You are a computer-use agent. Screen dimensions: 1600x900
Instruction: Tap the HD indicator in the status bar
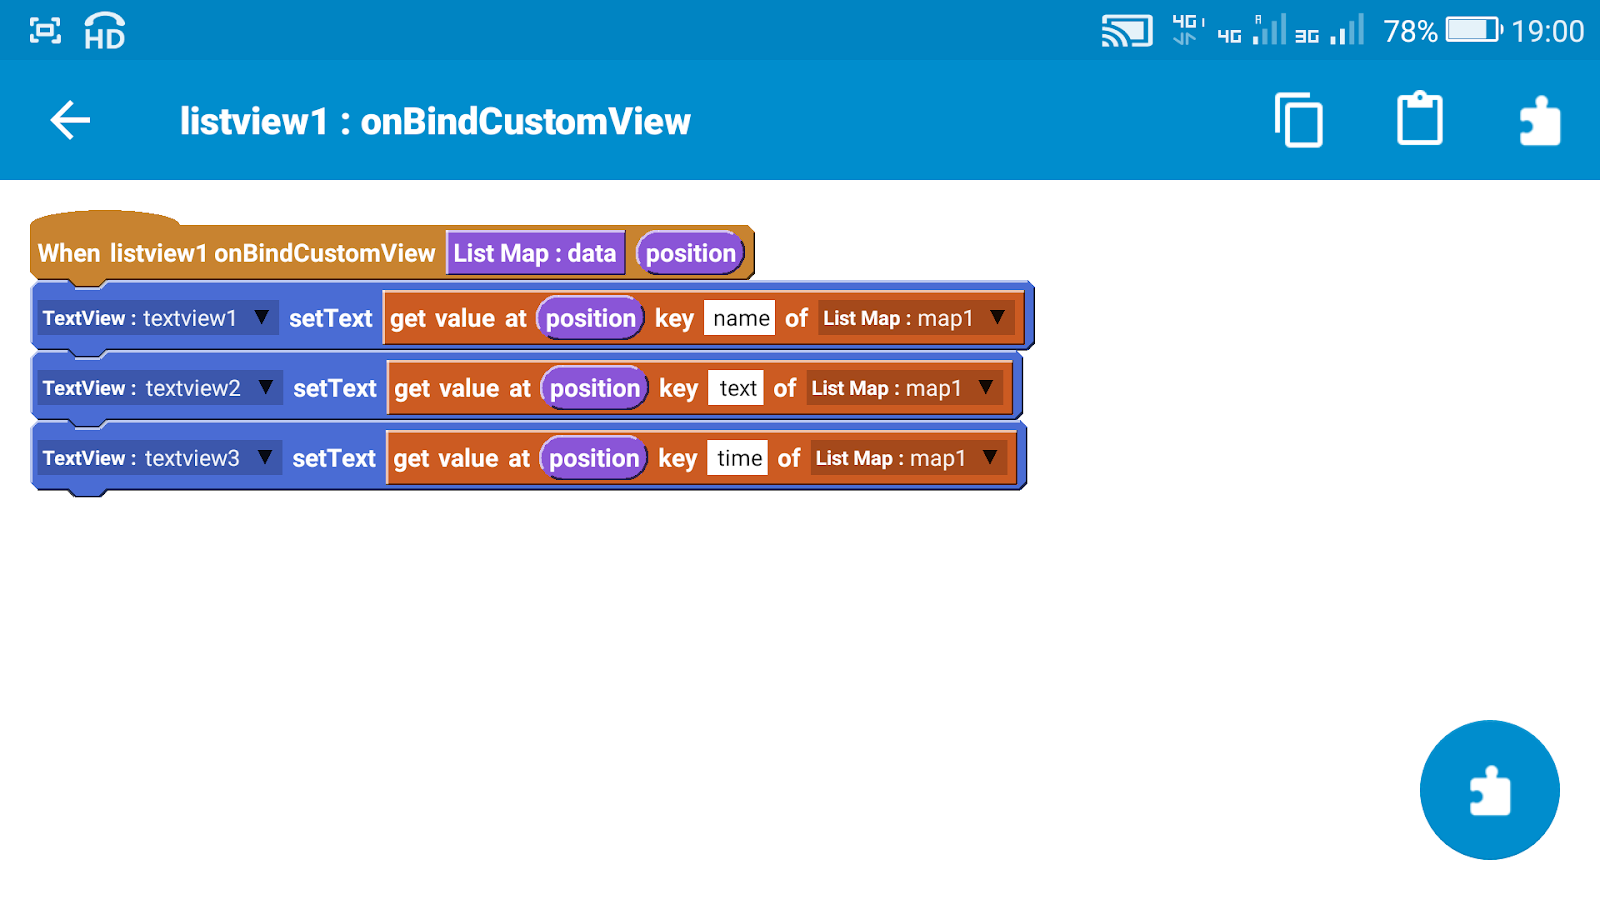(x=101, y=32)
